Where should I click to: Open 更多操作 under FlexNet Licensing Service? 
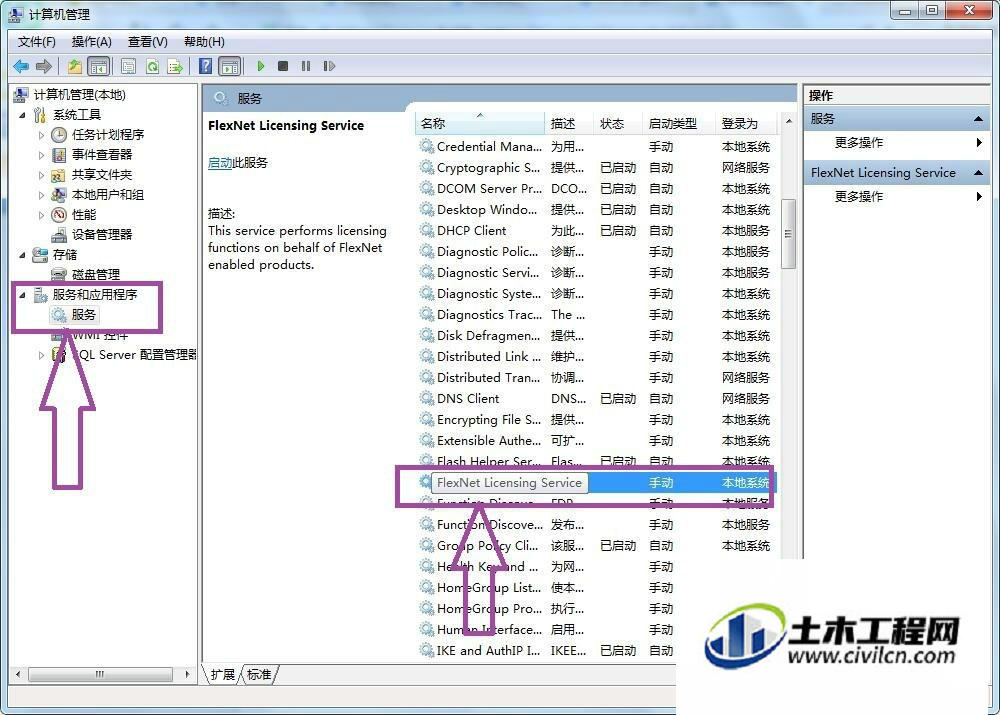click(x=859, y=196)
